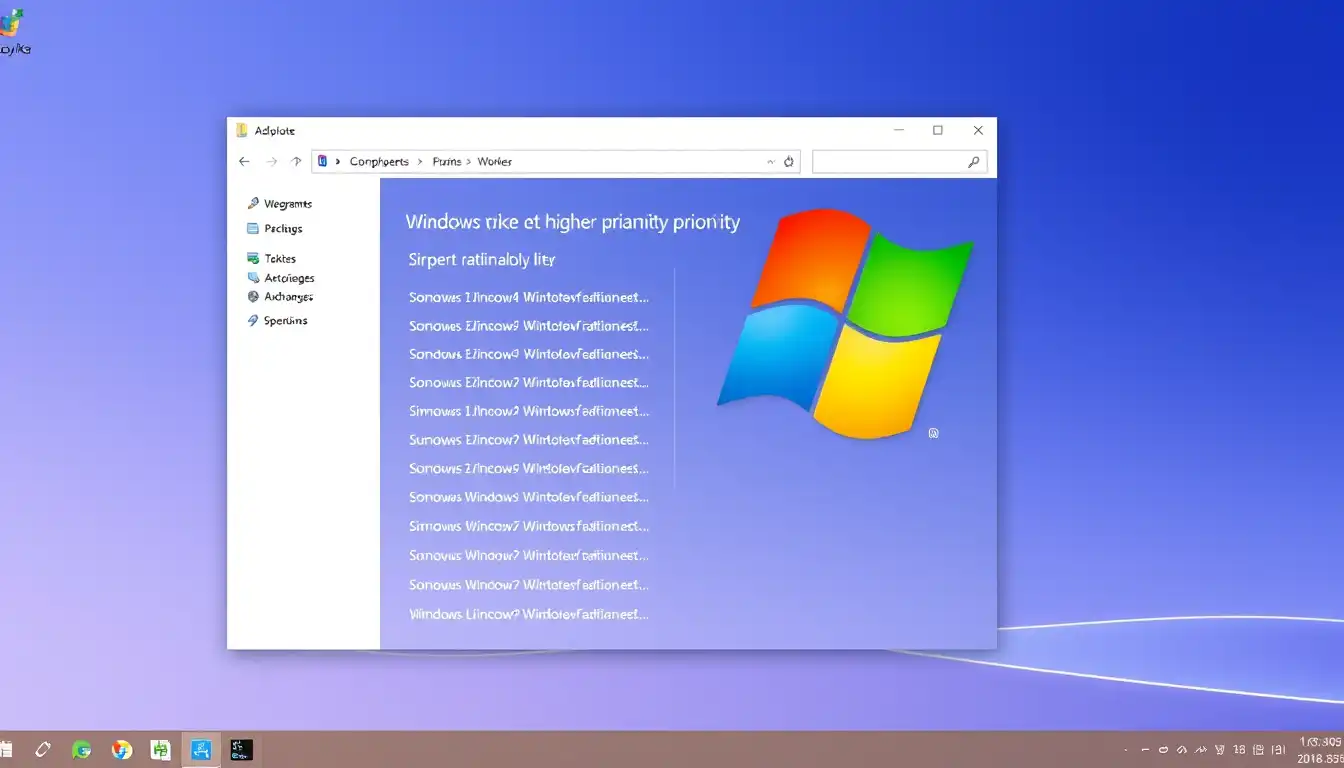Click the highlighted blue taskbar app icon
Image resolution: width=1344 pixels, height=768 pixels.
201,749
